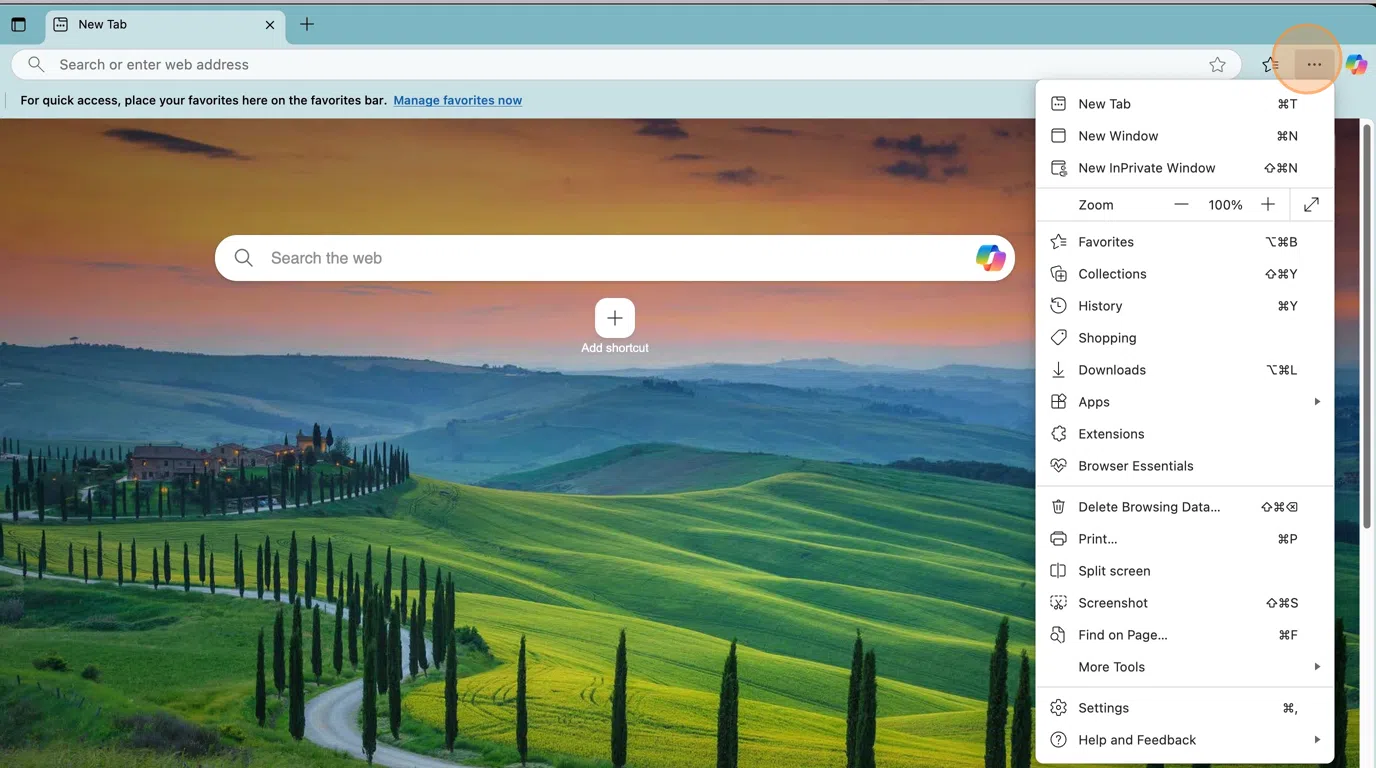Open Copilot from the browser toolbar
The image size is (1376, 768).
point(1356,65)
